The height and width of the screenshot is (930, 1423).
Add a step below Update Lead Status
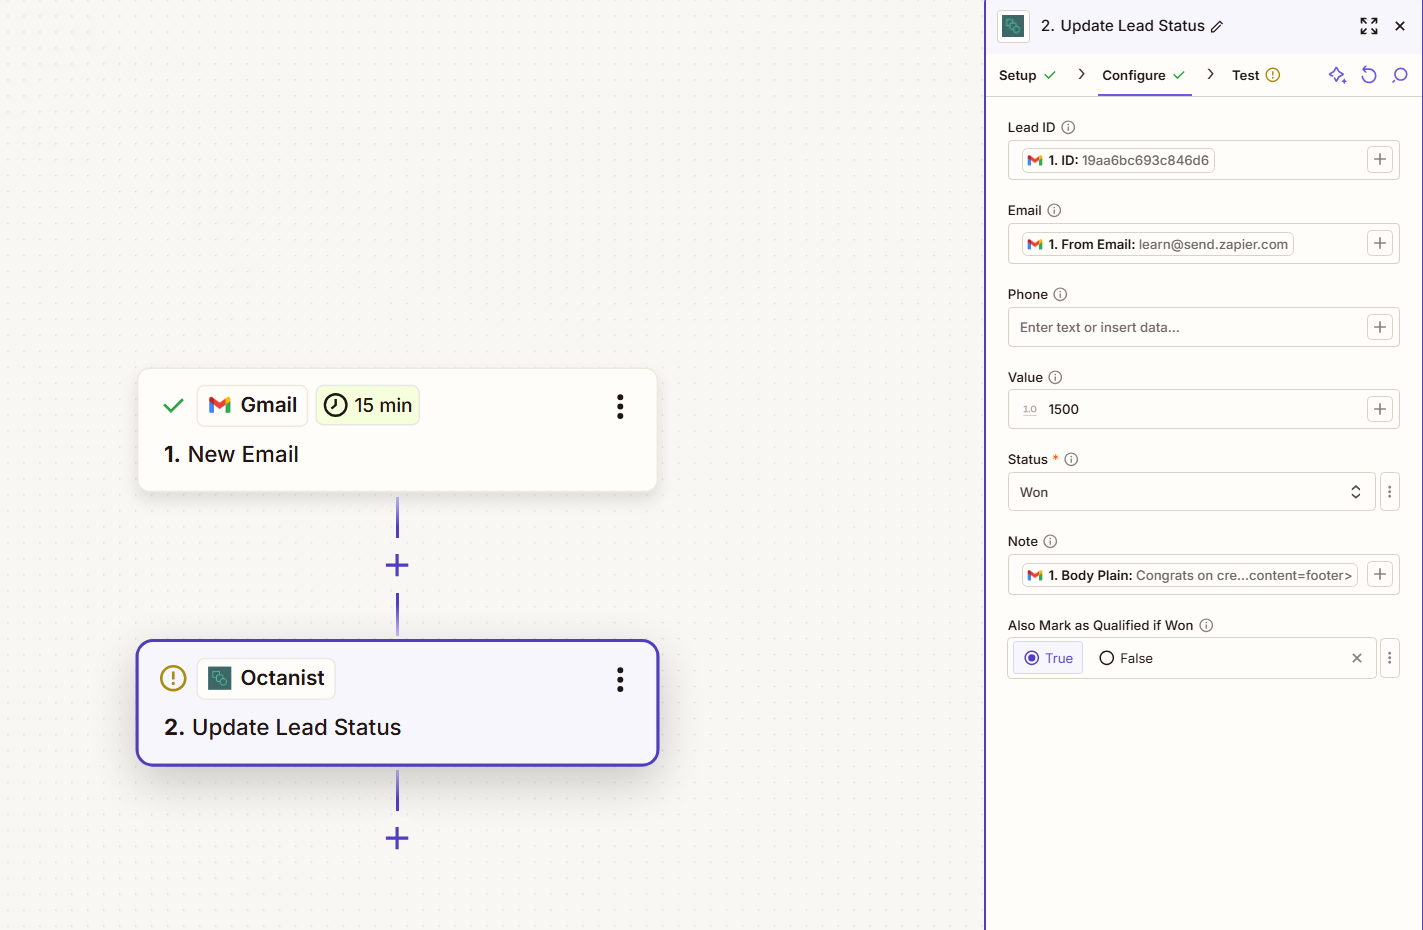pos(397,838)
